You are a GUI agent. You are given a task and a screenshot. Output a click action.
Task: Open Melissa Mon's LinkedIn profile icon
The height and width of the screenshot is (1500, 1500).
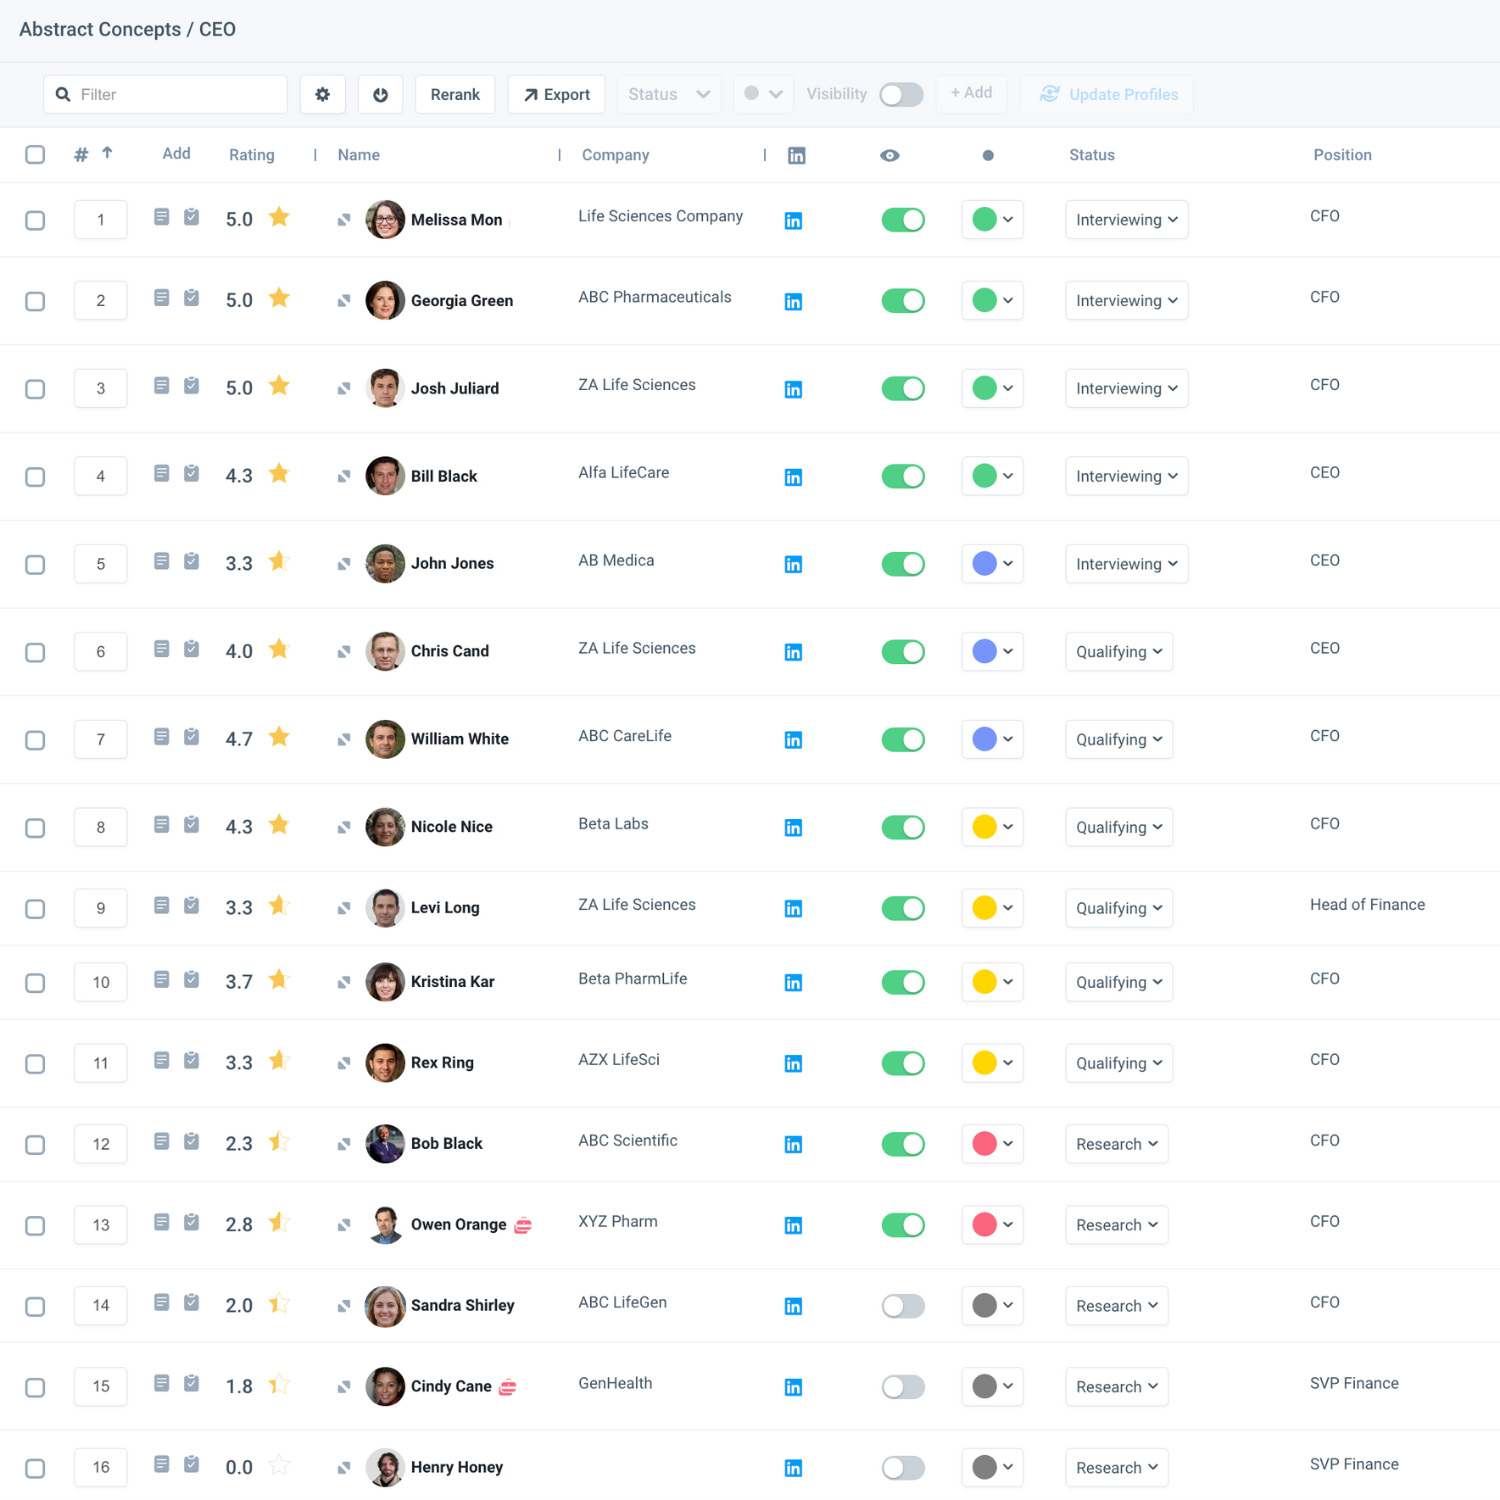click(793, 221)
